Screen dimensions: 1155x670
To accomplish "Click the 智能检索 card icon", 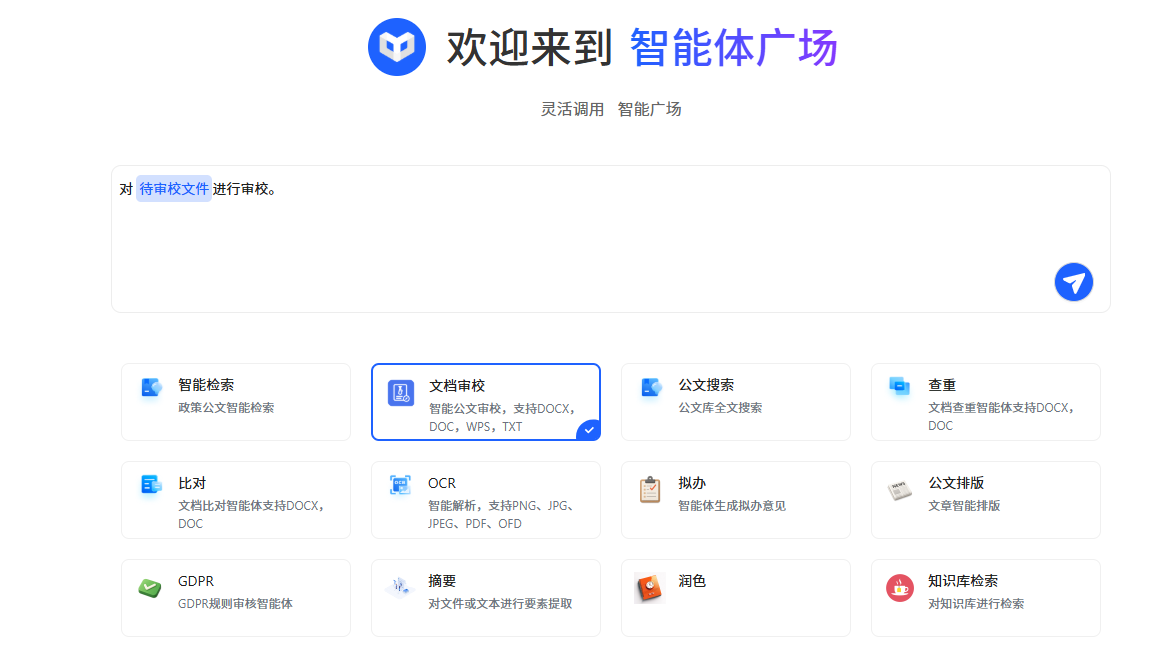I will [x=151, y=387].
